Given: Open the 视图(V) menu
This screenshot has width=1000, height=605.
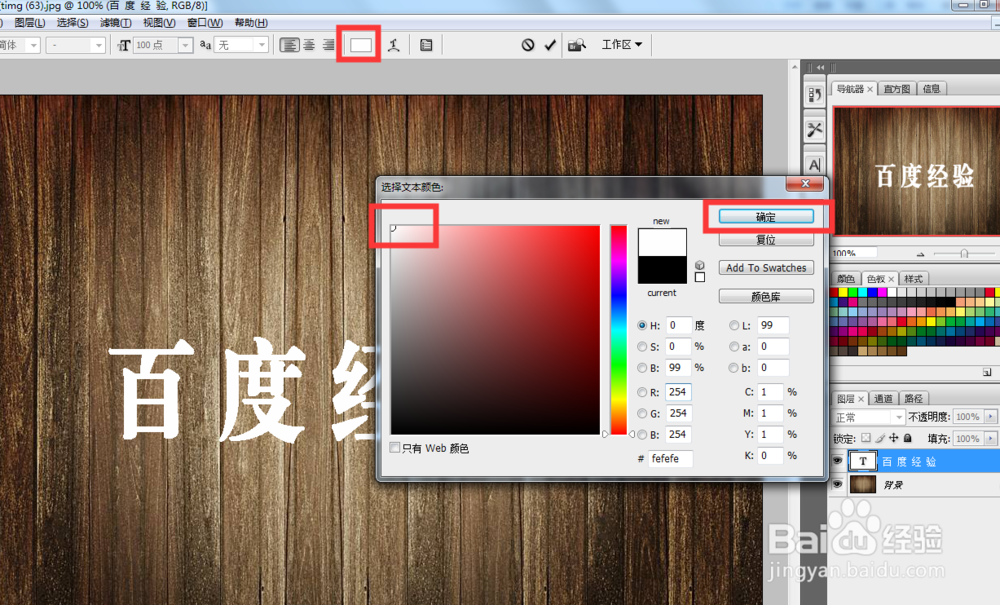Looking at the screenshot, I should click(159, 23).
